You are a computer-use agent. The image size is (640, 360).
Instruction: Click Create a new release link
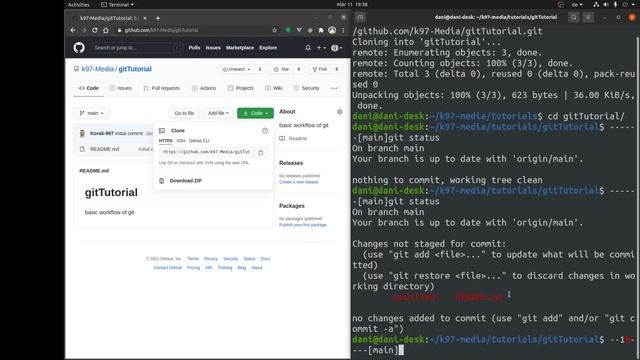pyautogui.click(x=299, y=182)
